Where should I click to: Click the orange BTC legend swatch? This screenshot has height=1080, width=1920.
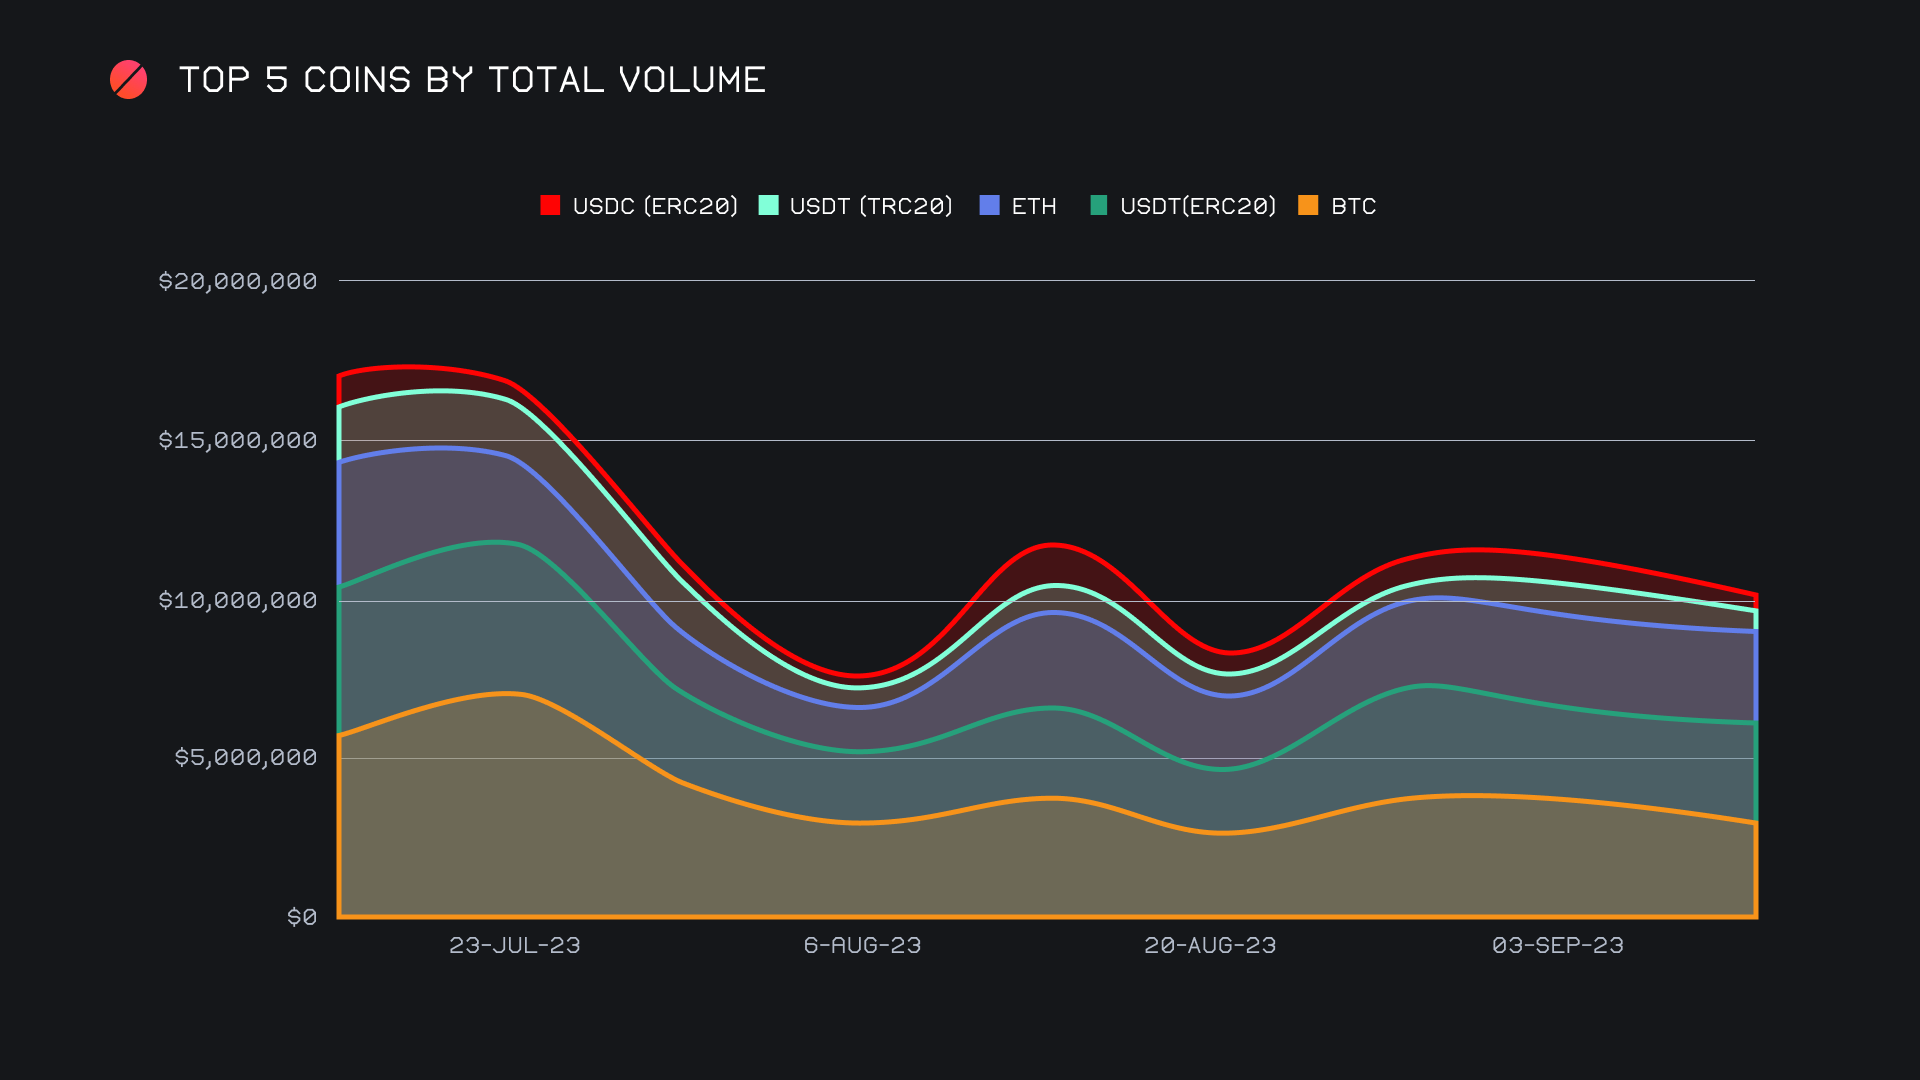point(1308,205)
